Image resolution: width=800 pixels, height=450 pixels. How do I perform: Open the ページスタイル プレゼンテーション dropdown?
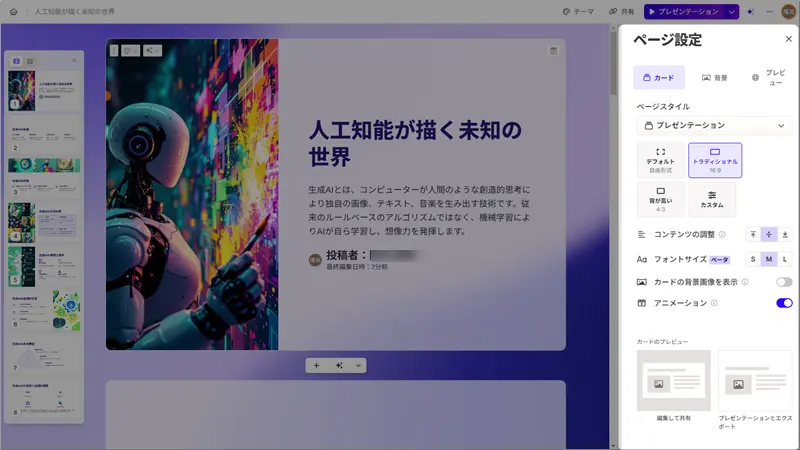pos(714,125)
